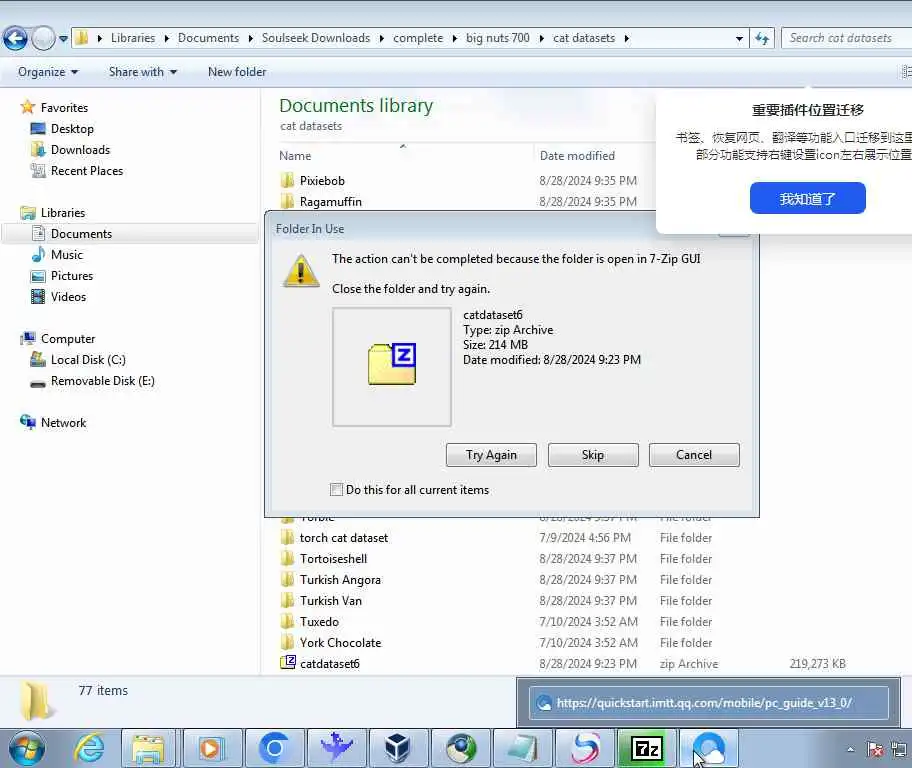Image resolution: width=912 pixels, height=768 pixels.
Task: Show hidden system tray icons arrow
Action: tap(850, 749)
